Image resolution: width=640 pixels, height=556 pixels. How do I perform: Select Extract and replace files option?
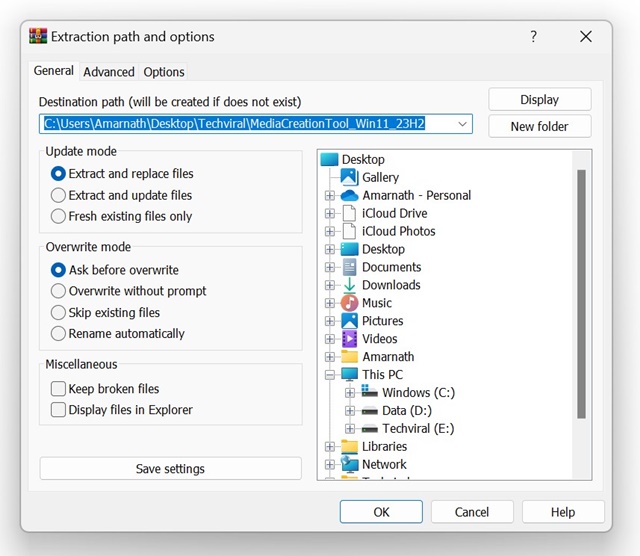pyautogui.click(x=122, y=173)
